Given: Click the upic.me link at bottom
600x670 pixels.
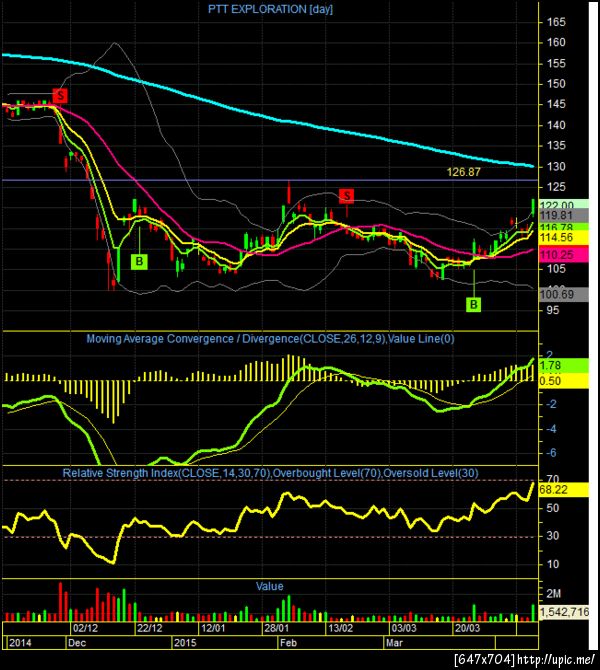Looking at the screenshot, I should [556, 659].
